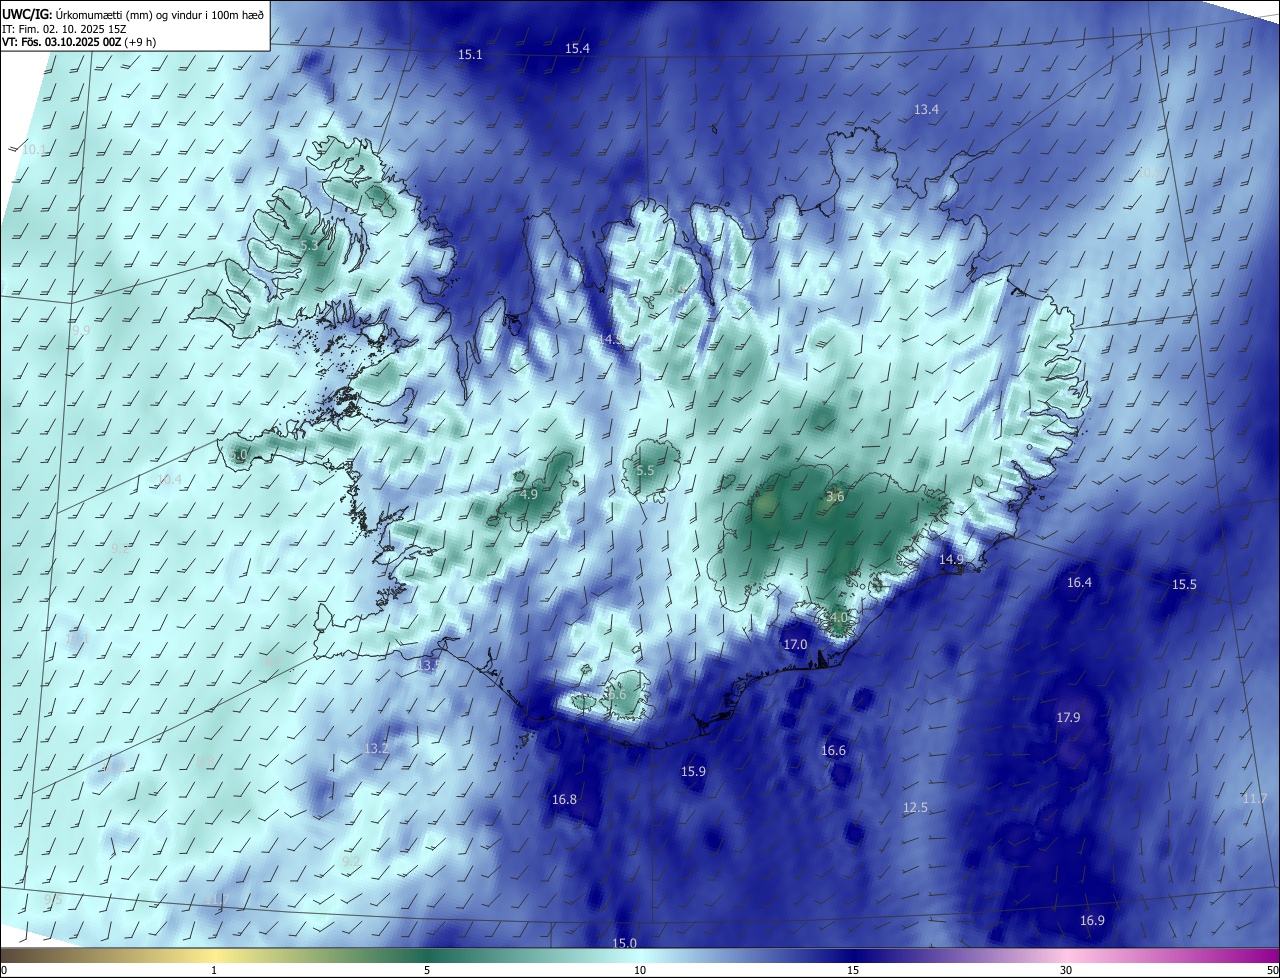Click the 14.9 value on the southeast coast
The width and height of the screenshot is (1280, 978).
pyautogui.click(x=951, y=560)
